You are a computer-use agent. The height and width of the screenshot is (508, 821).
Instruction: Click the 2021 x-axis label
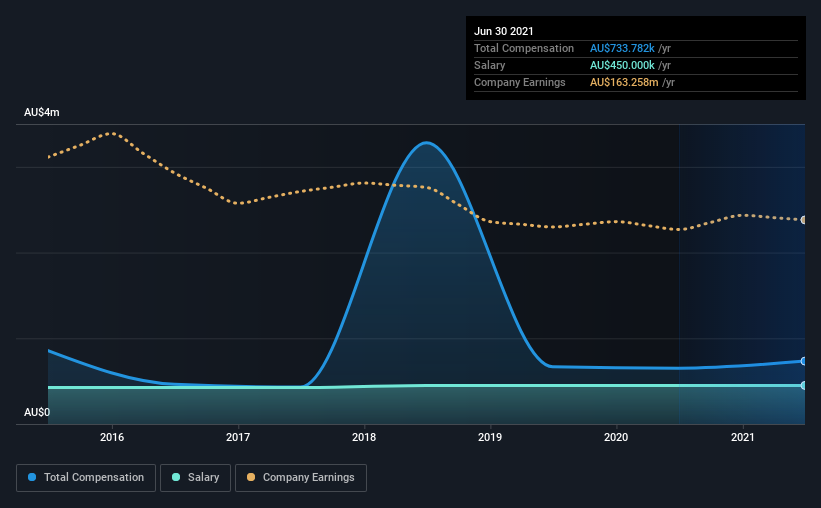point(742,437)
